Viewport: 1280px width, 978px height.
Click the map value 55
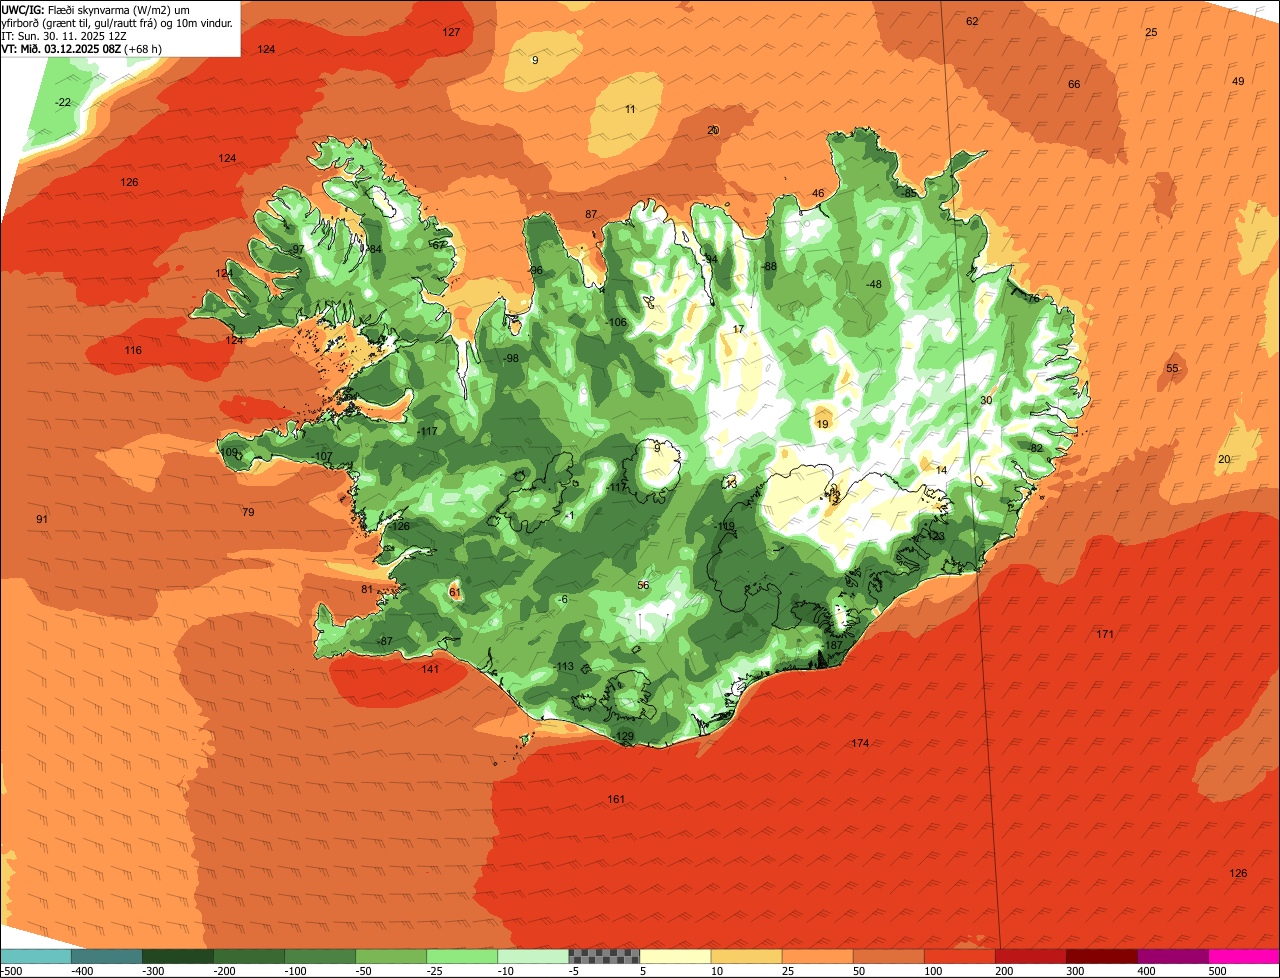coord(1172,368)
